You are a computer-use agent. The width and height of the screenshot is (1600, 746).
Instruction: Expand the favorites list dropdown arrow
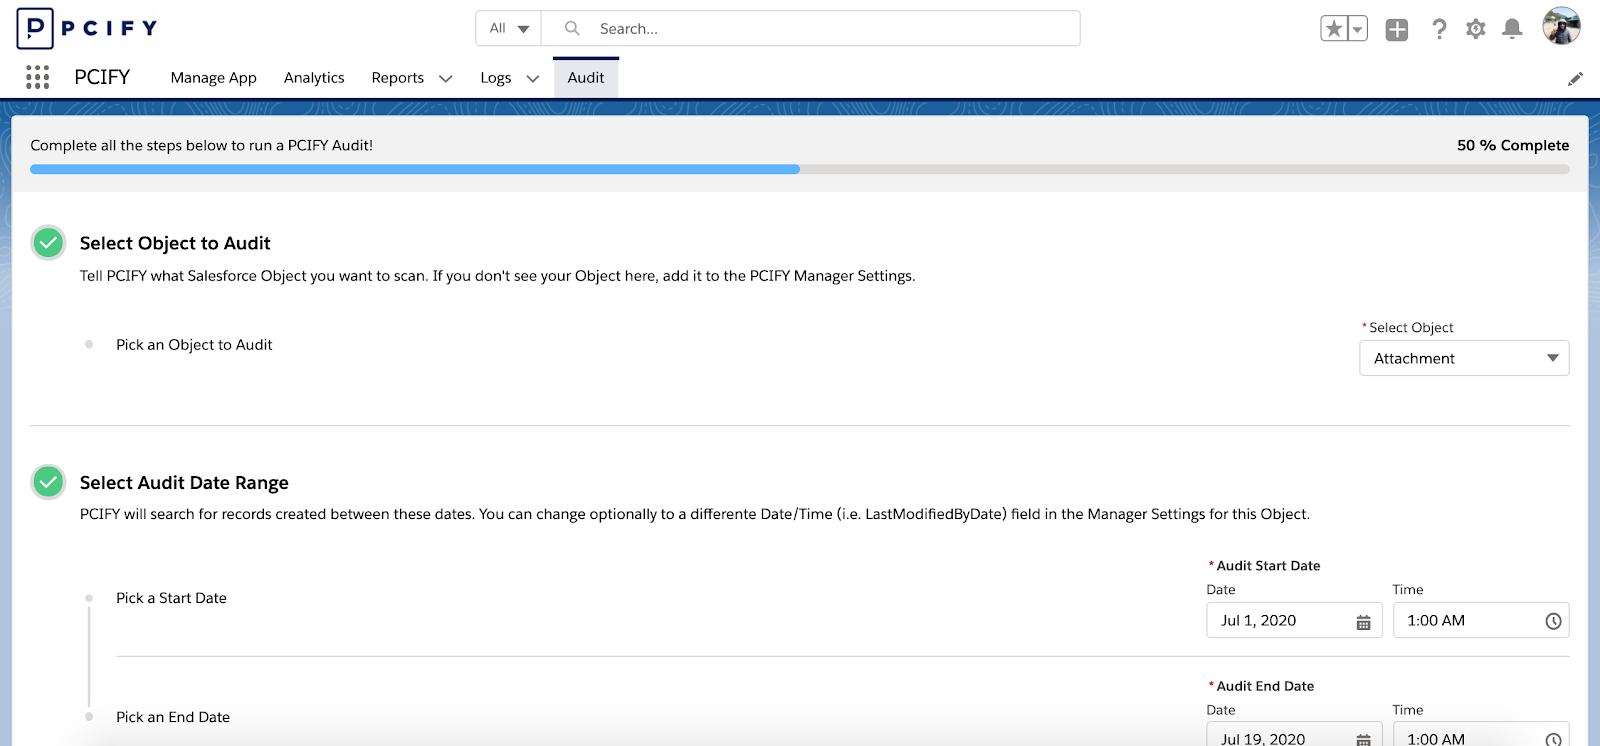(x=1358, y=29)
